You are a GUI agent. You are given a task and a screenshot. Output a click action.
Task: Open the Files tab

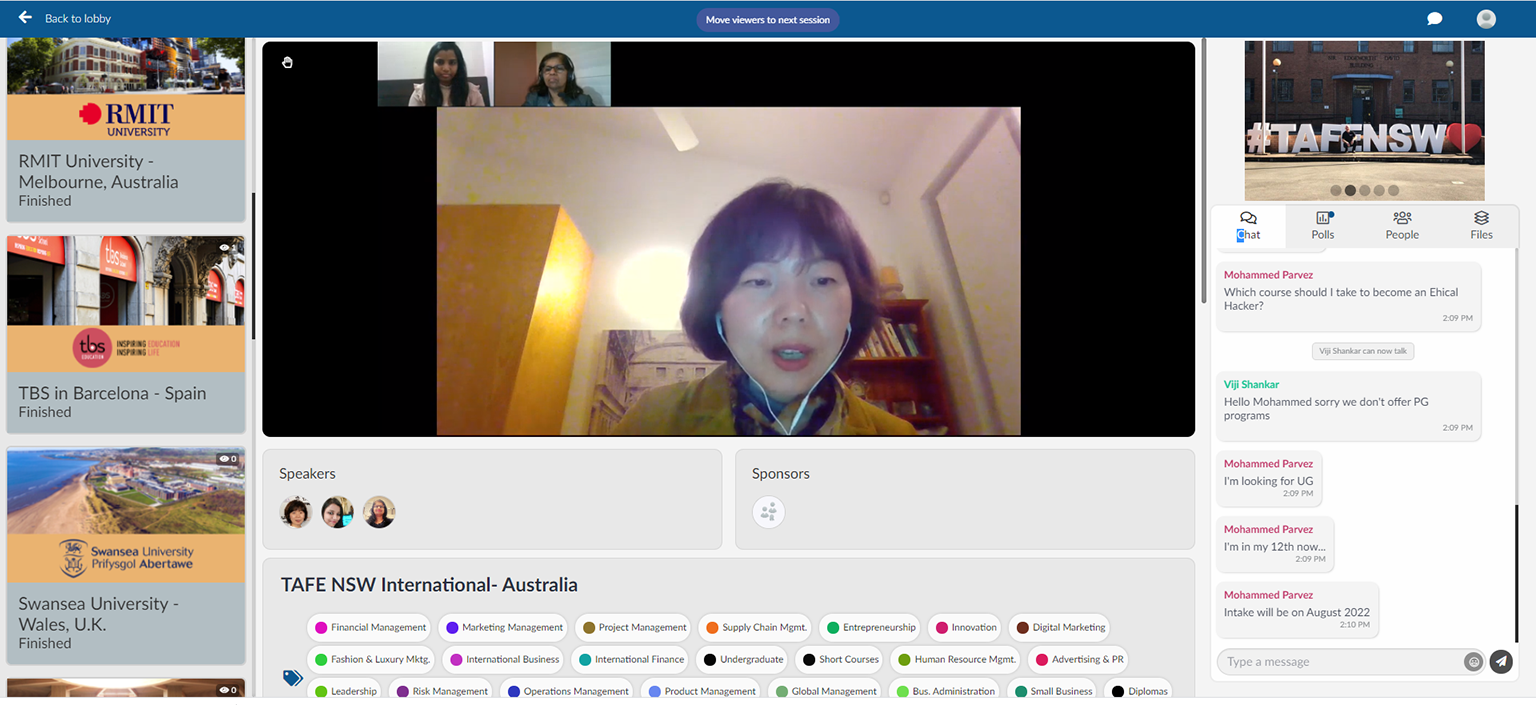1481,226
